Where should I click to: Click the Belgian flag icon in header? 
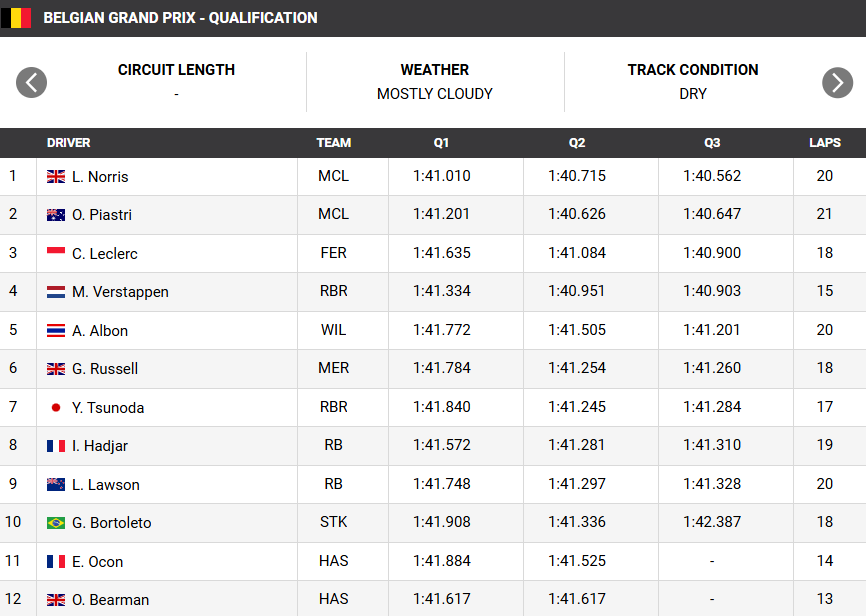pos(16,18)
